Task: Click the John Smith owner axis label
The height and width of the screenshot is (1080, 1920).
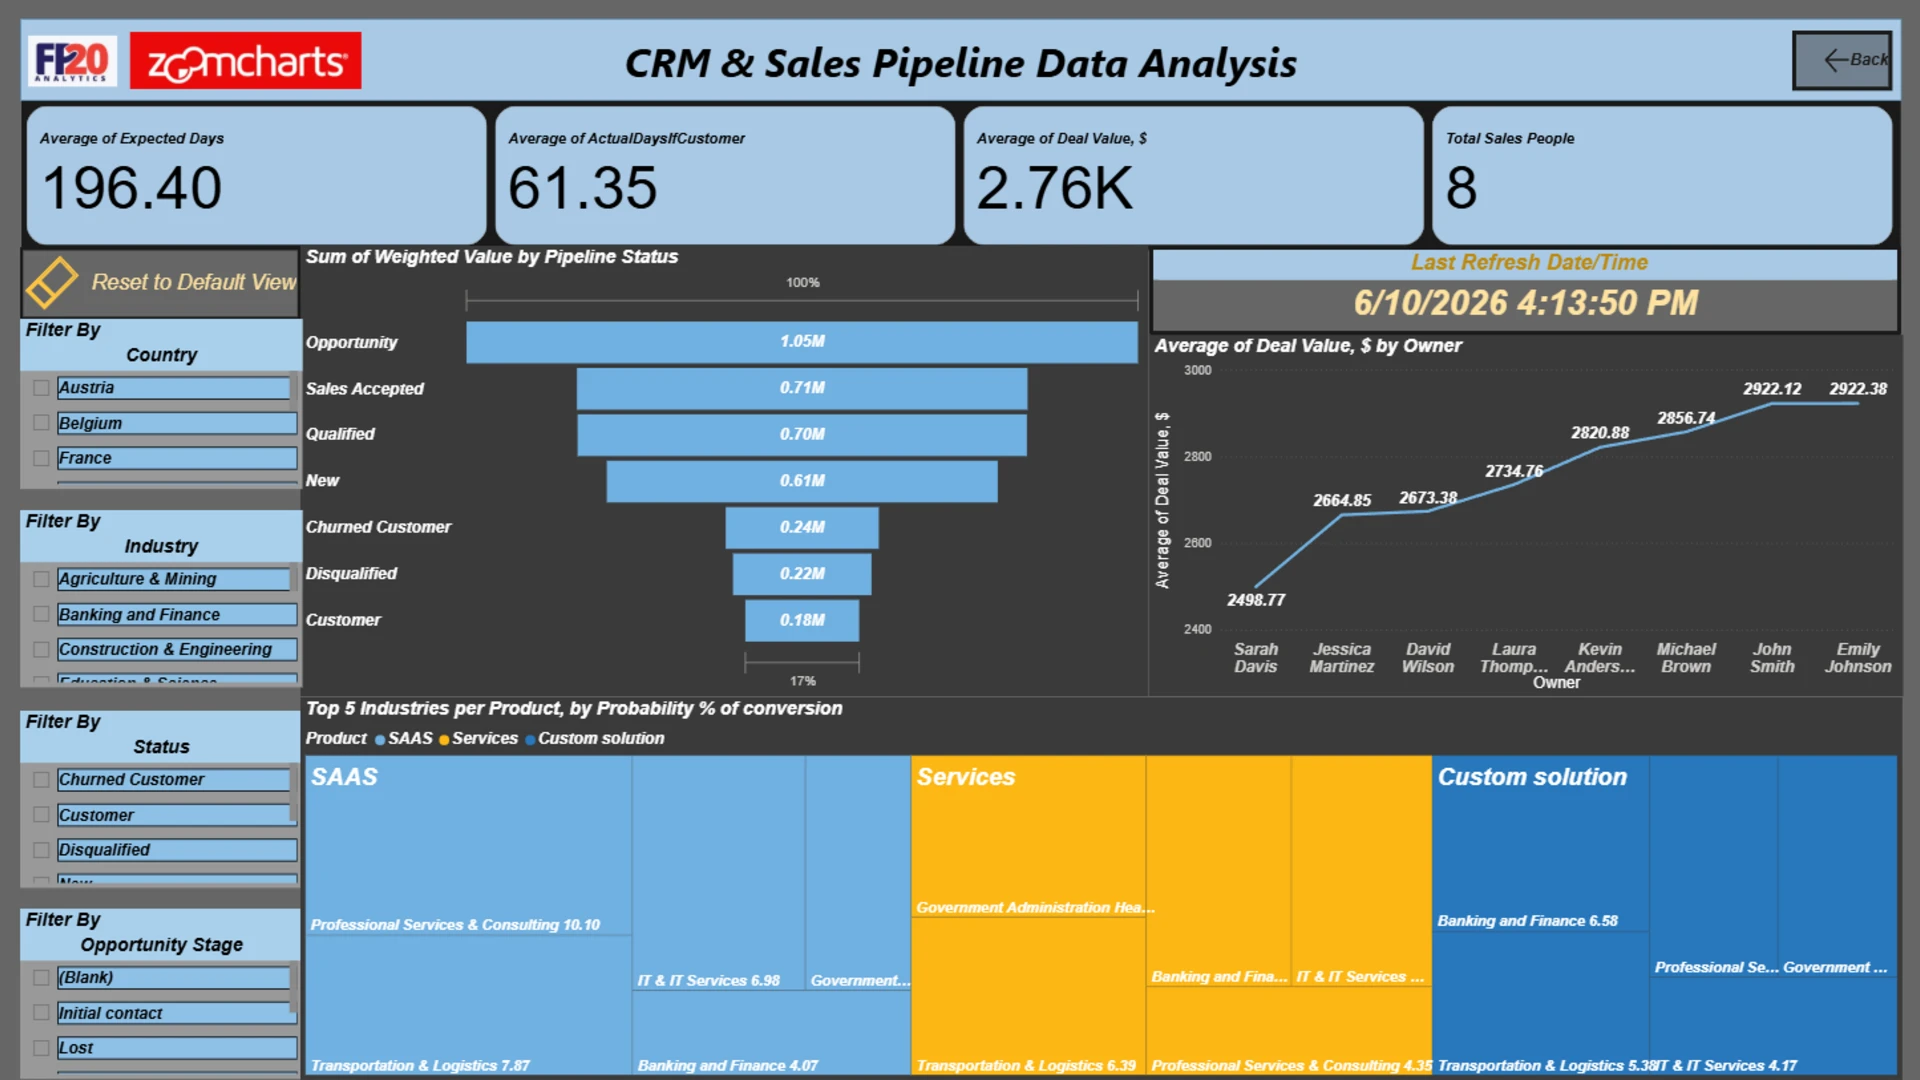Action: (x=1772, y=658)
